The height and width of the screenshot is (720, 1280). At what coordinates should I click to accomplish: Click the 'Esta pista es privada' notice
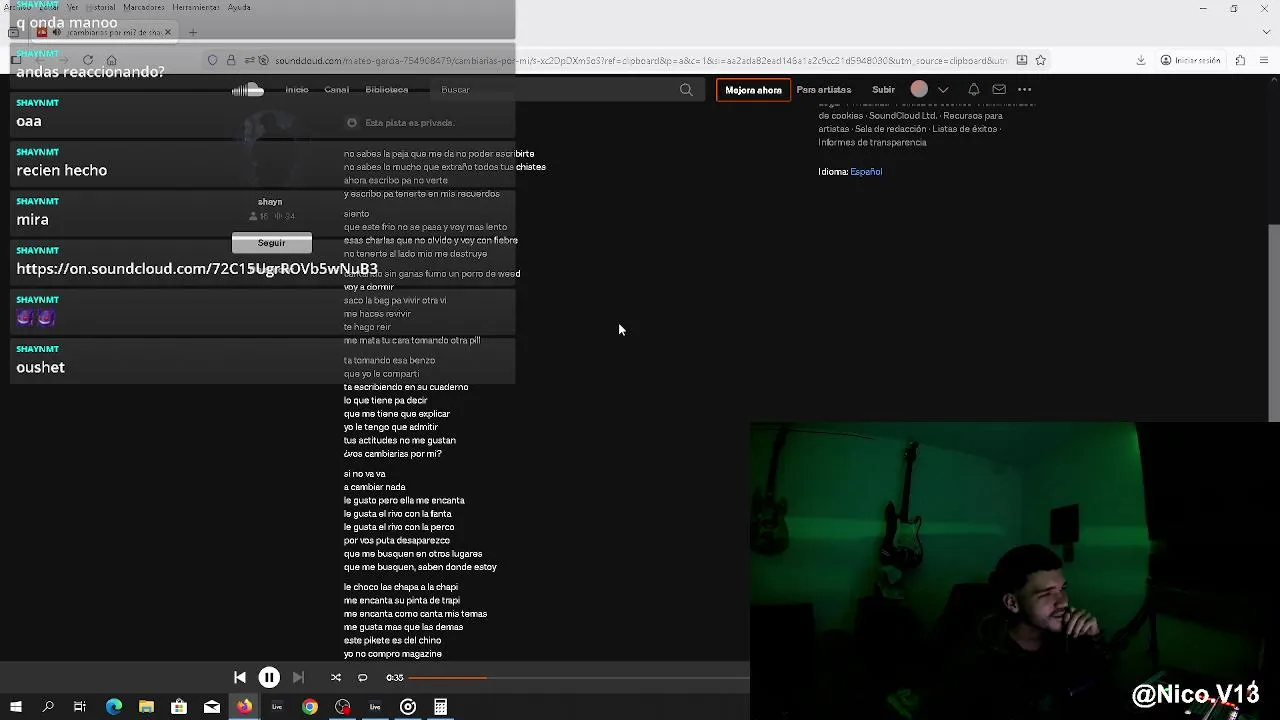click(x=409, y=123)
